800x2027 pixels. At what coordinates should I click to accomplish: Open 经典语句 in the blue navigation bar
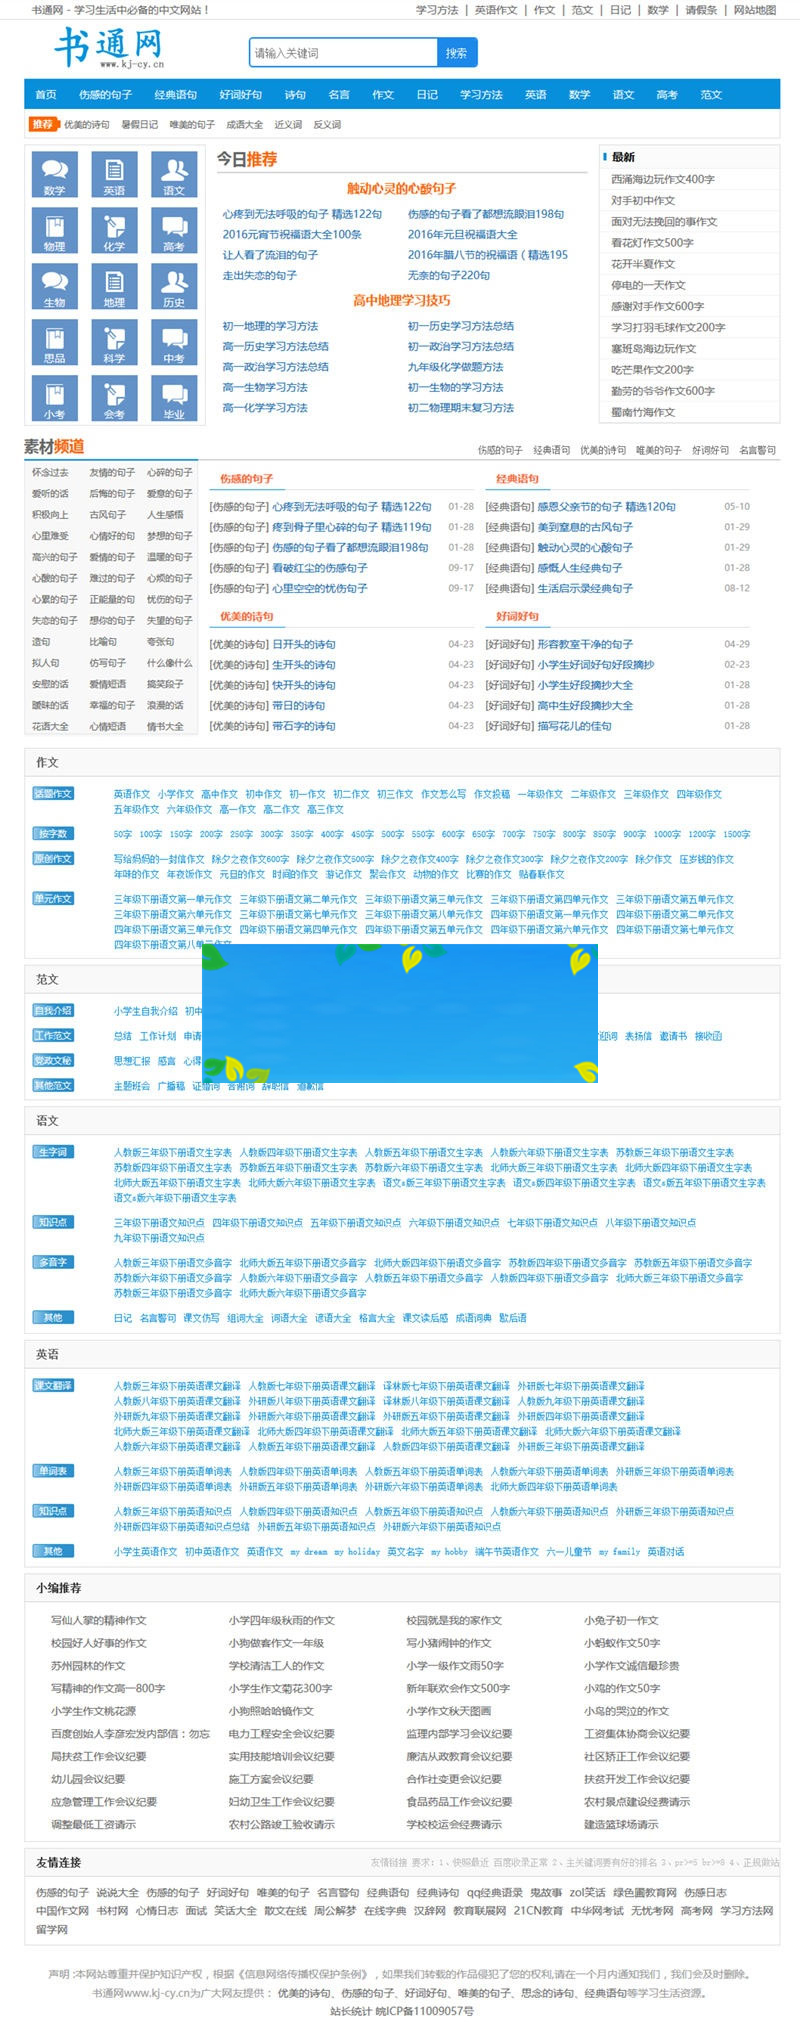pyautogui.click(x=175, y=95)
